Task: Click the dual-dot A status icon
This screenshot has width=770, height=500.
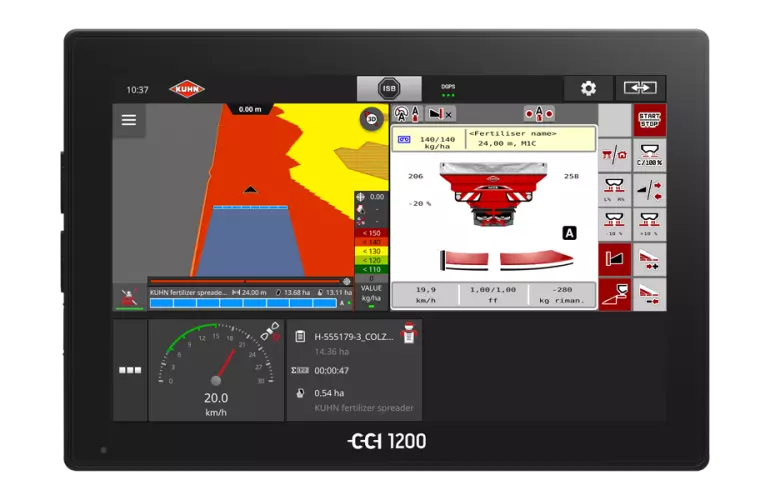Action: [539, 114]
